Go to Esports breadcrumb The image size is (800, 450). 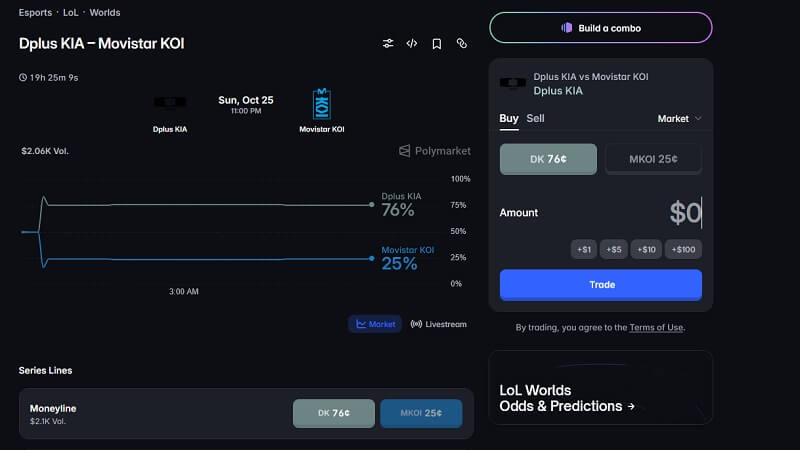pyautogui.click(x=35, y=13)
